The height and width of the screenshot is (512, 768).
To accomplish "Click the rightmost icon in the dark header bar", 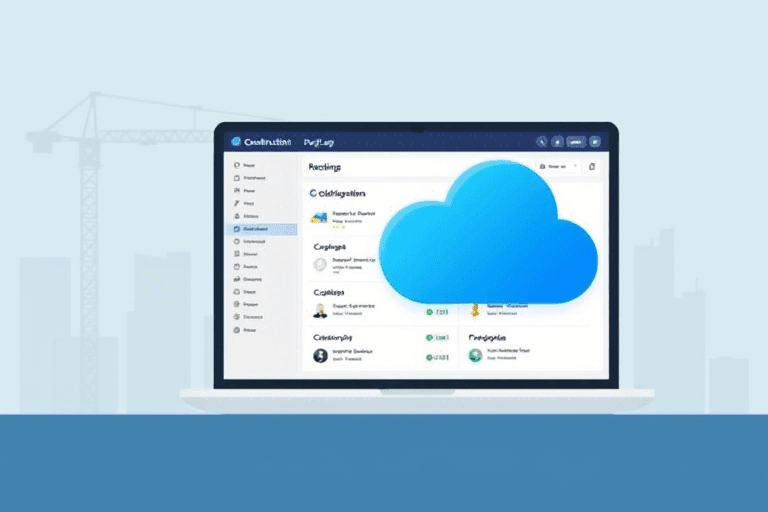I will pos(594,142).
